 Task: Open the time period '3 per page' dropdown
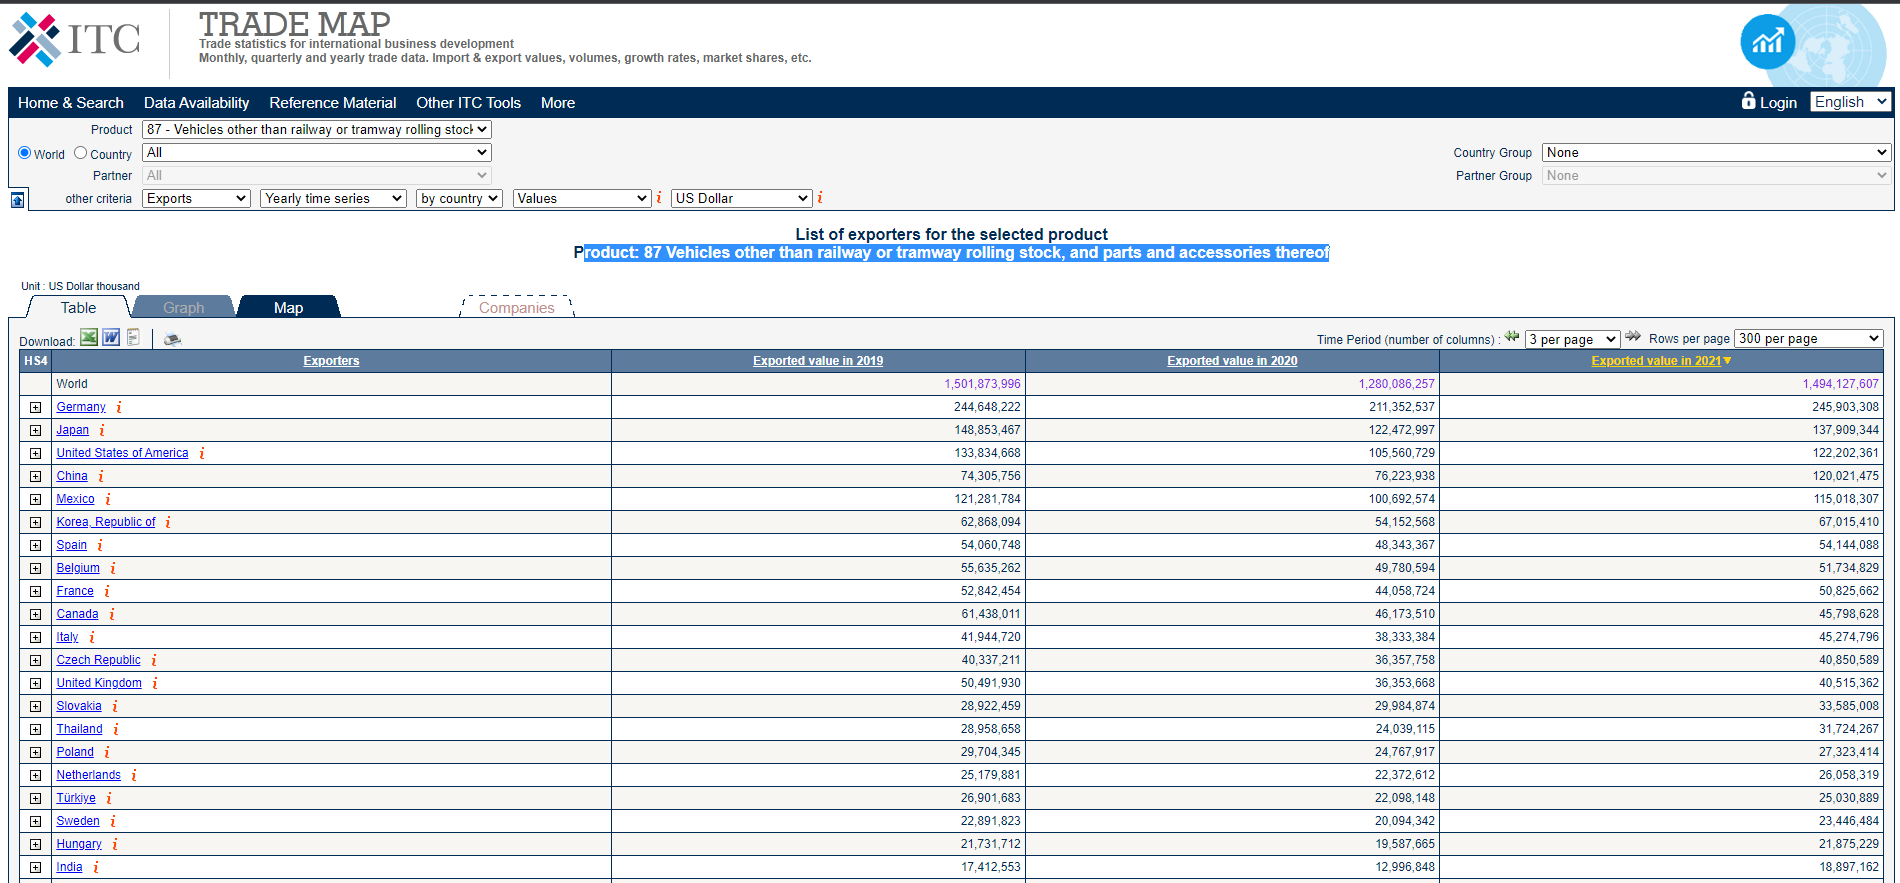[x=1572, y=339]
